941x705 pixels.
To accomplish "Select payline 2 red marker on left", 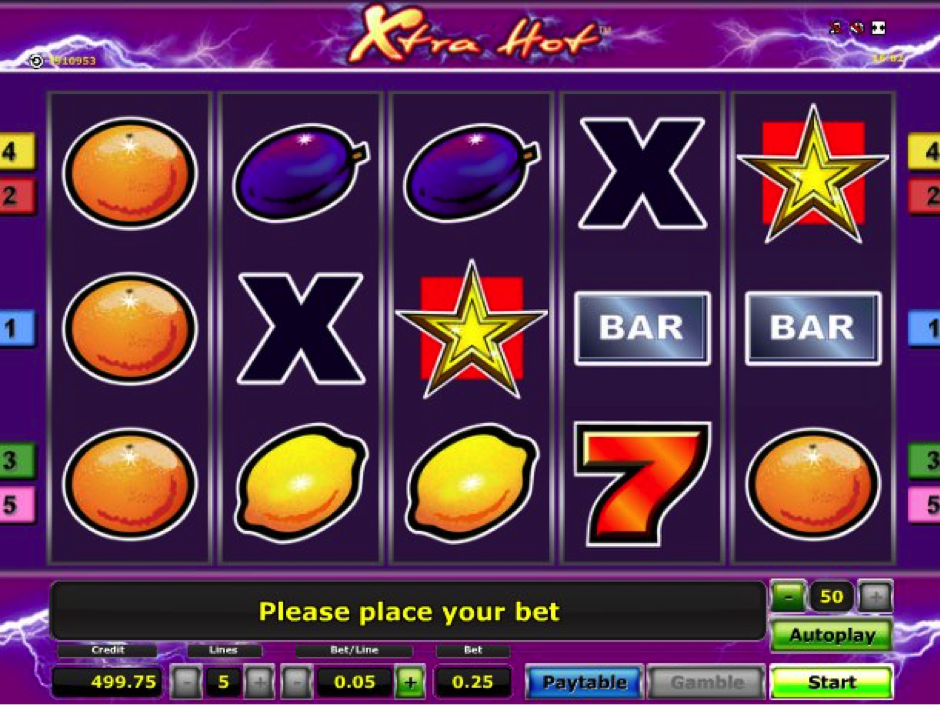I will point(16,195).
